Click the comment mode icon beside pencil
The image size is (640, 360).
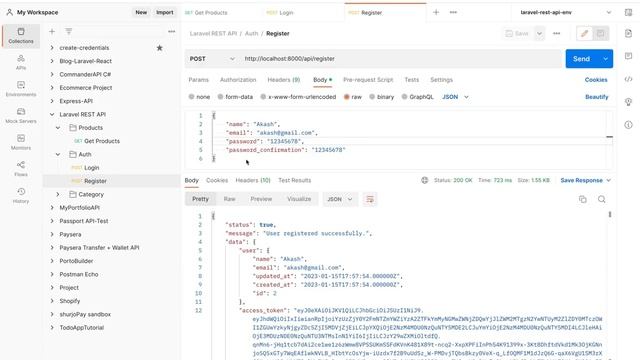pos(600,33)
